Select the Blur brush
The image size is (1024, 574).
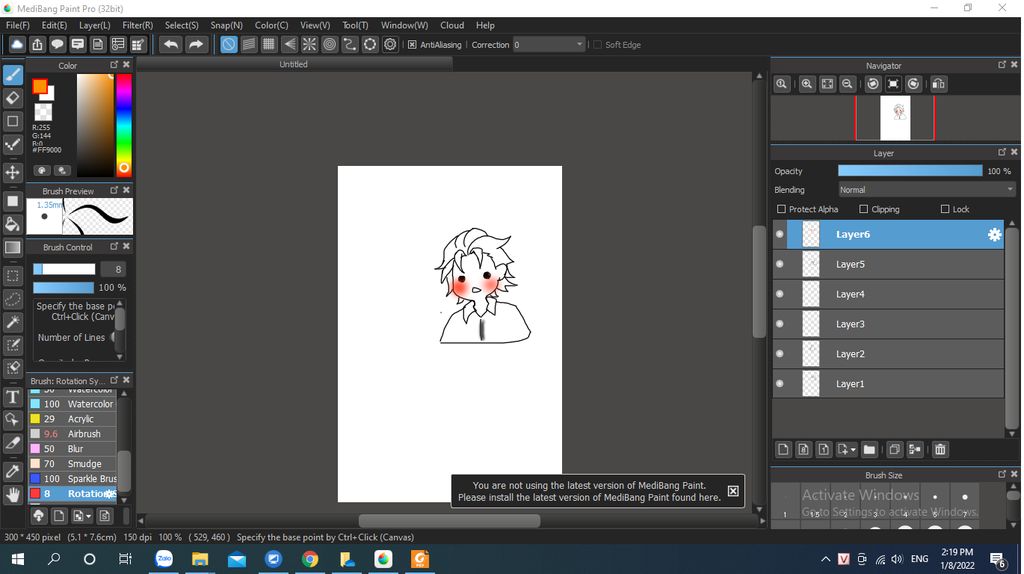(72, 449)
